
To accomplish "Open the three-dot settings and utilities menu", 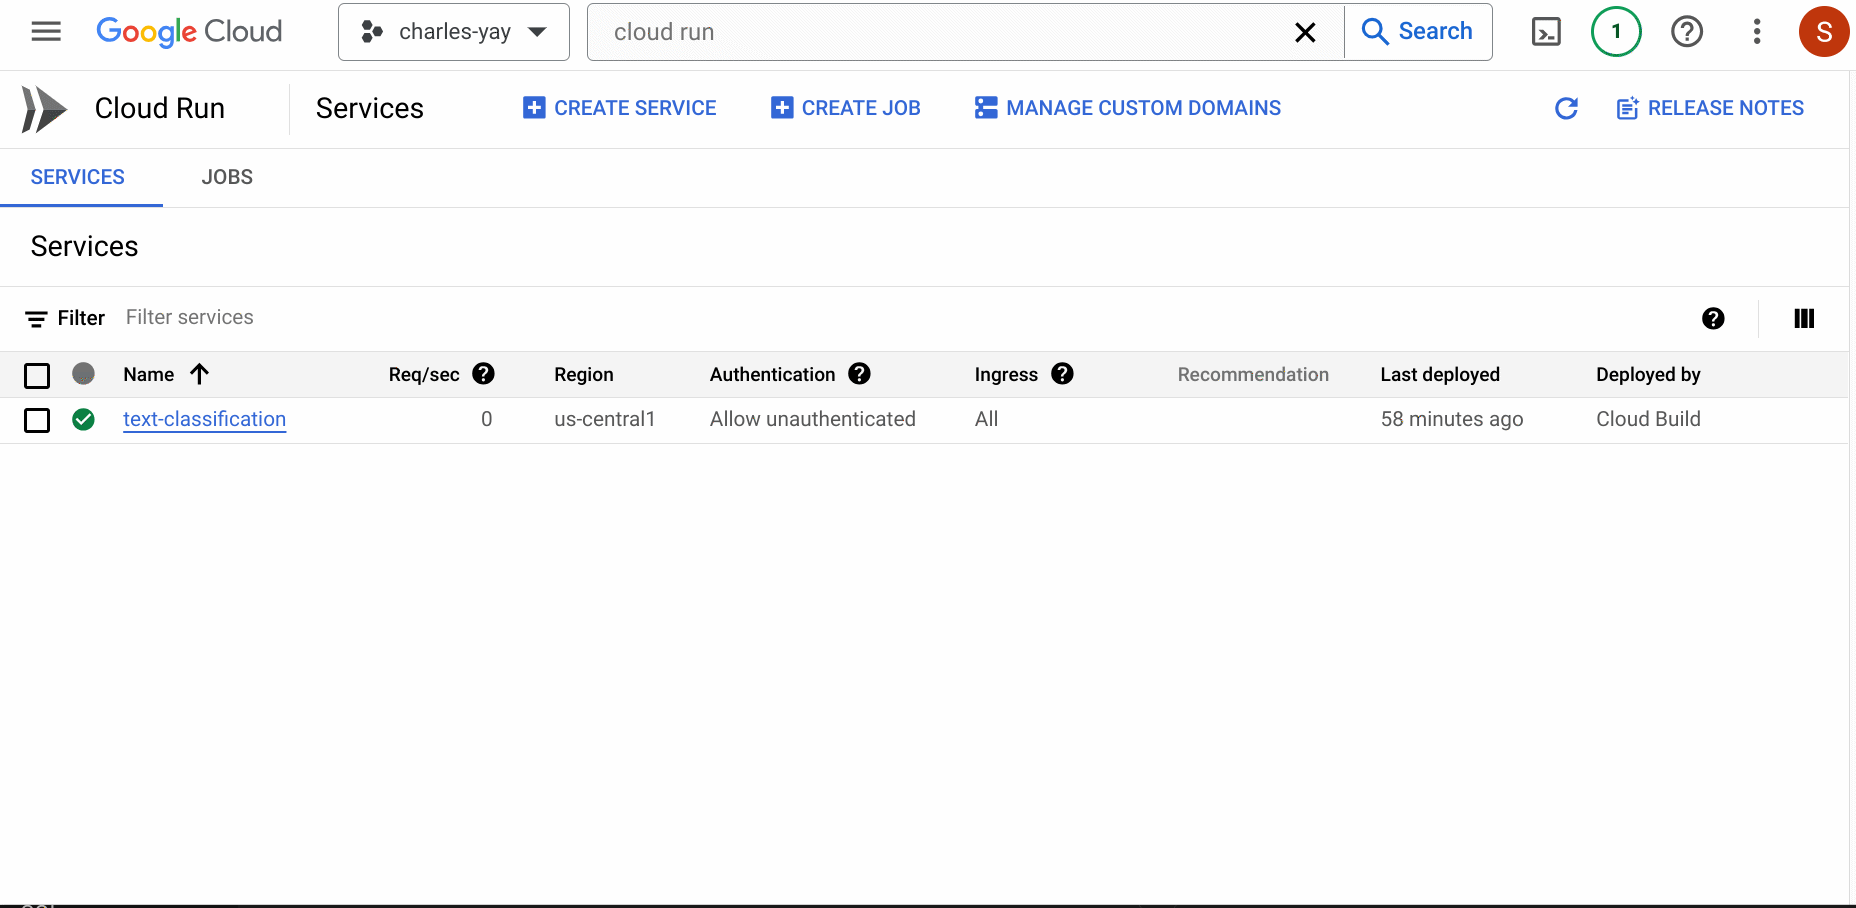I will [x=1757, y=32].
